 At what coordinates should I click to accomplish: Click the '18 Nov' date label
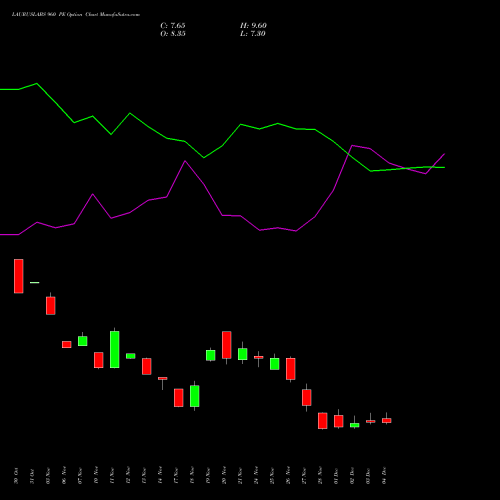click(192, 476)
